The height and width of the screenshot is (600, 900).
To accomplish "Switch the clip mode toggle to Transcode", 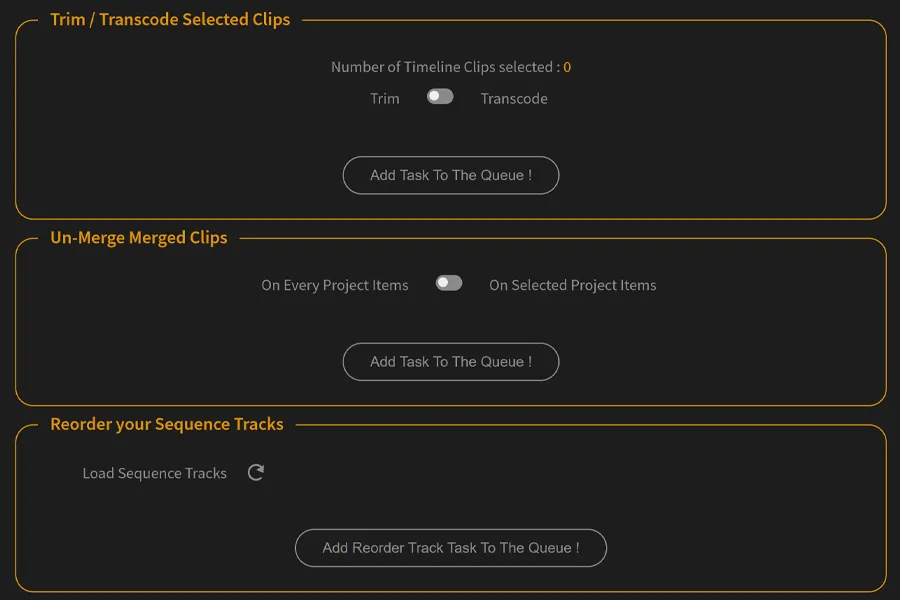I will (x=440, y=97).
